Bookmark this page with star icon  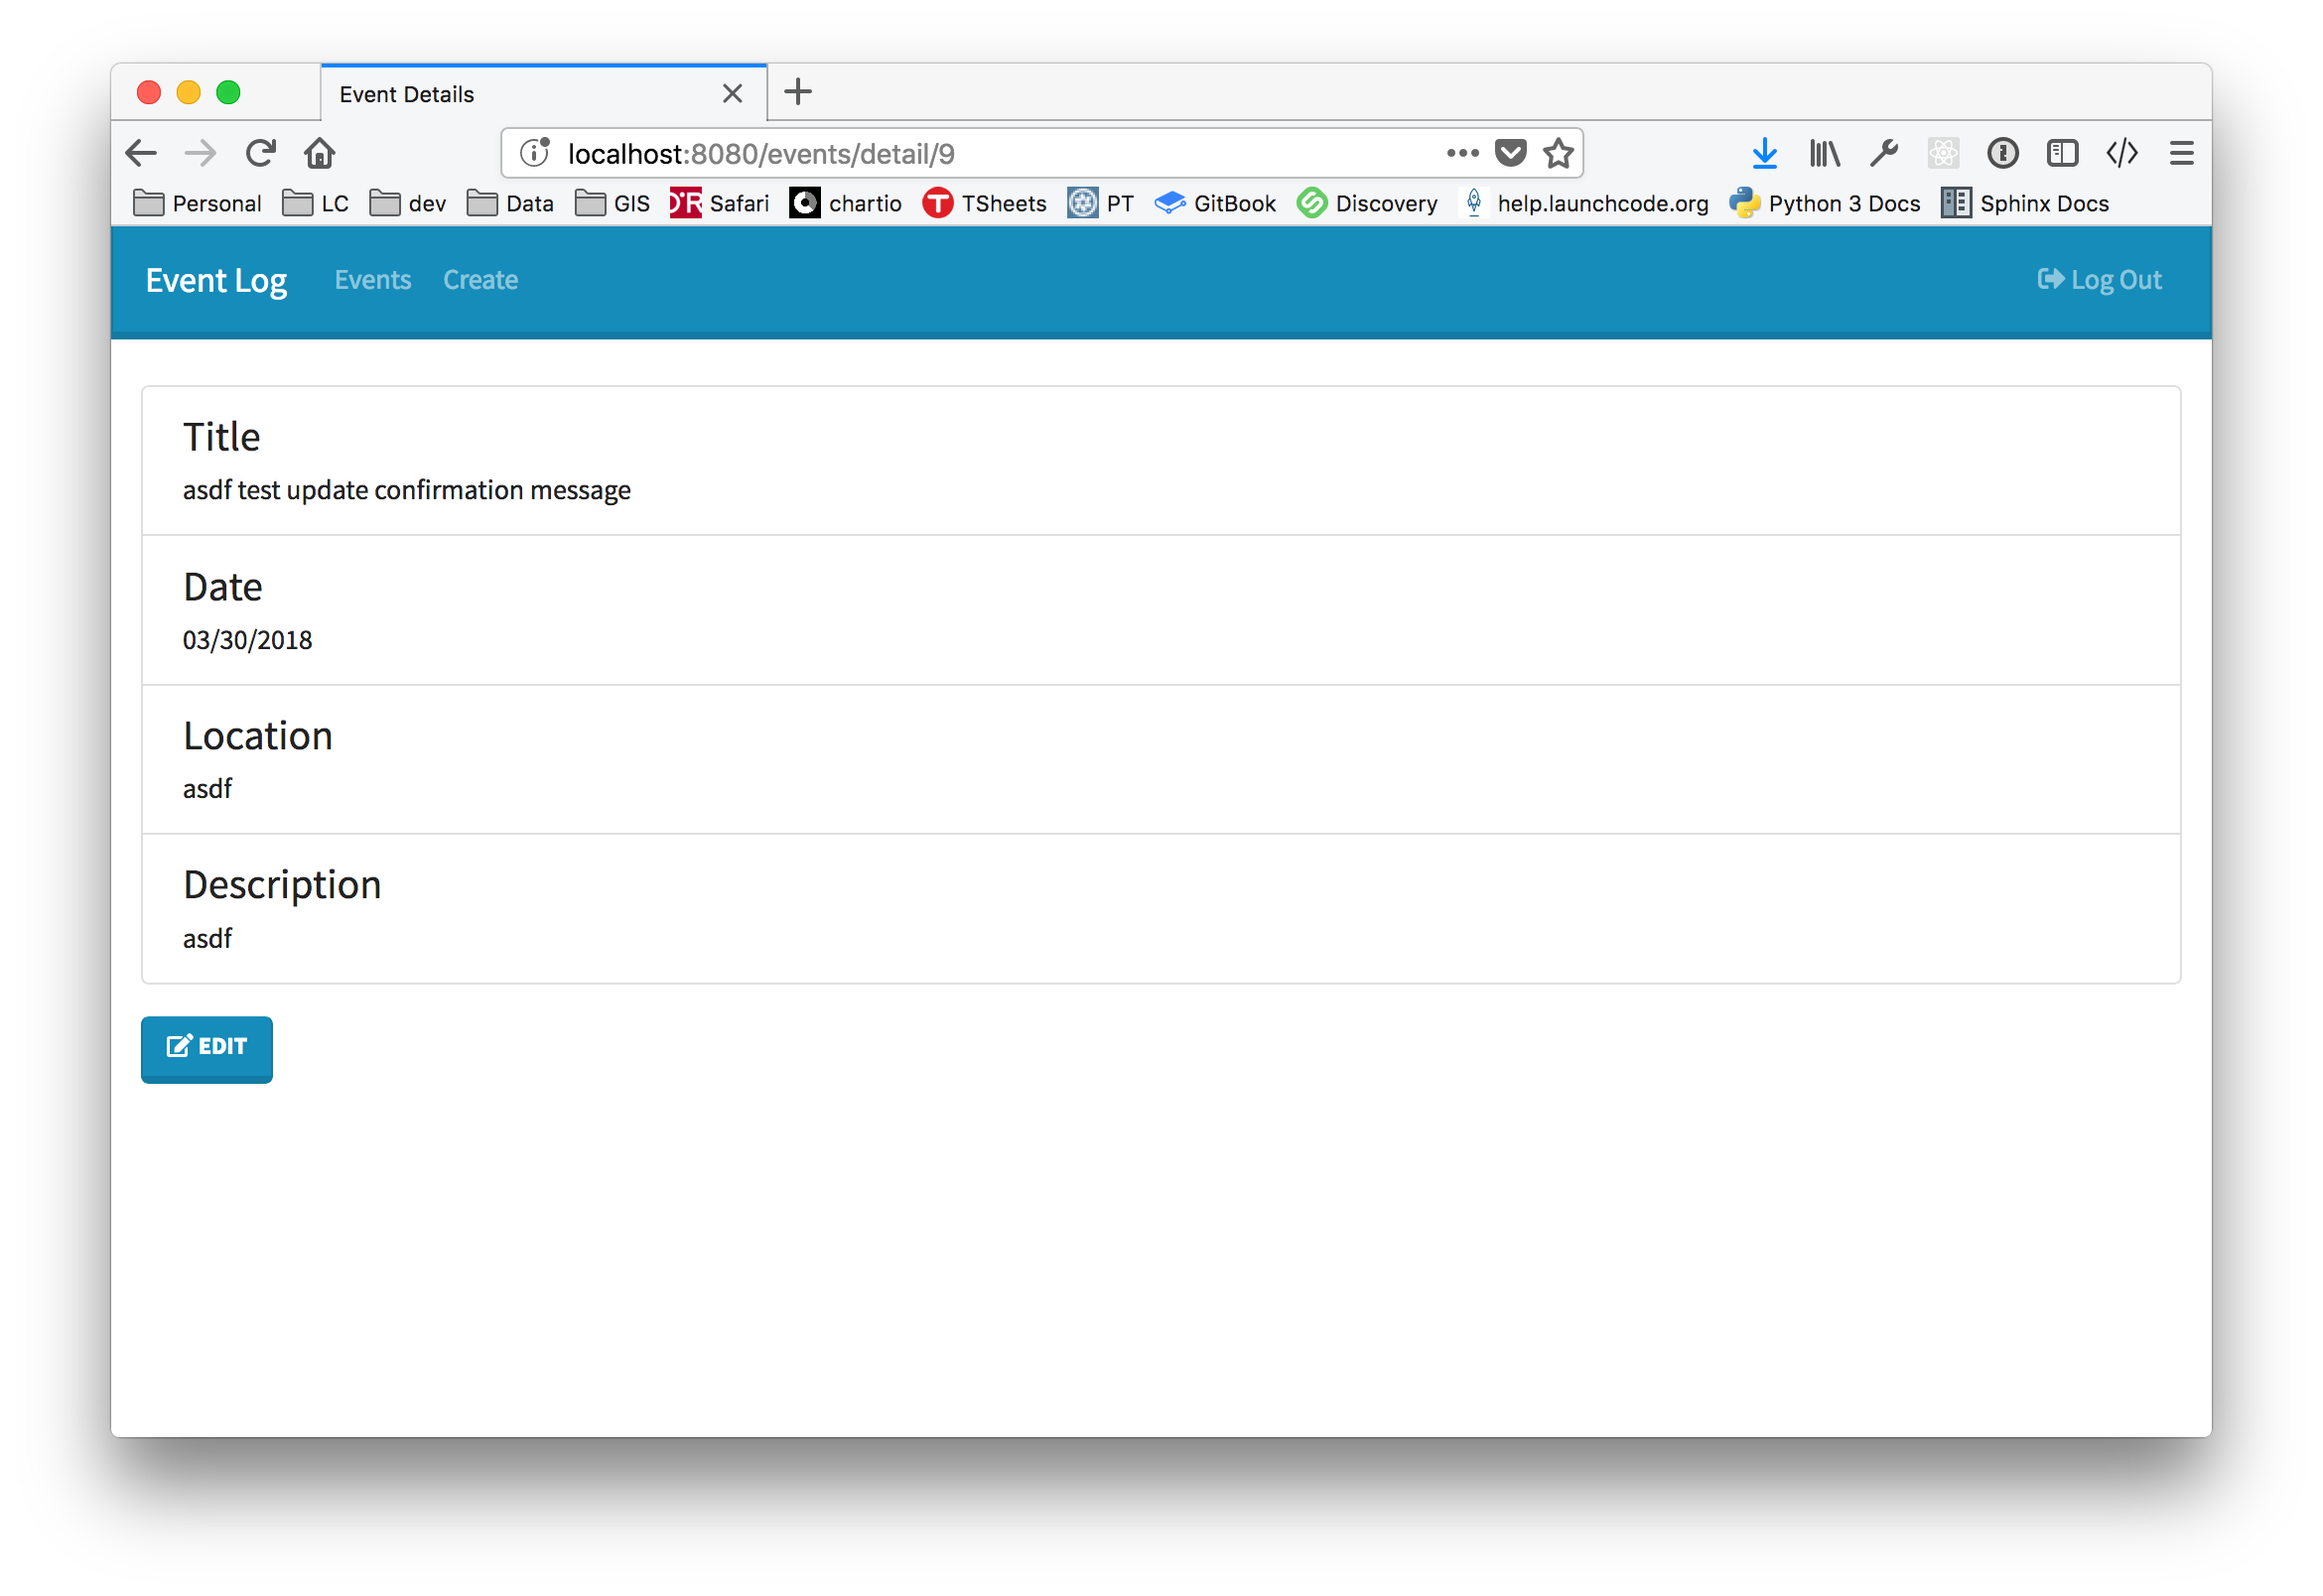click(x=1558, y=153)
